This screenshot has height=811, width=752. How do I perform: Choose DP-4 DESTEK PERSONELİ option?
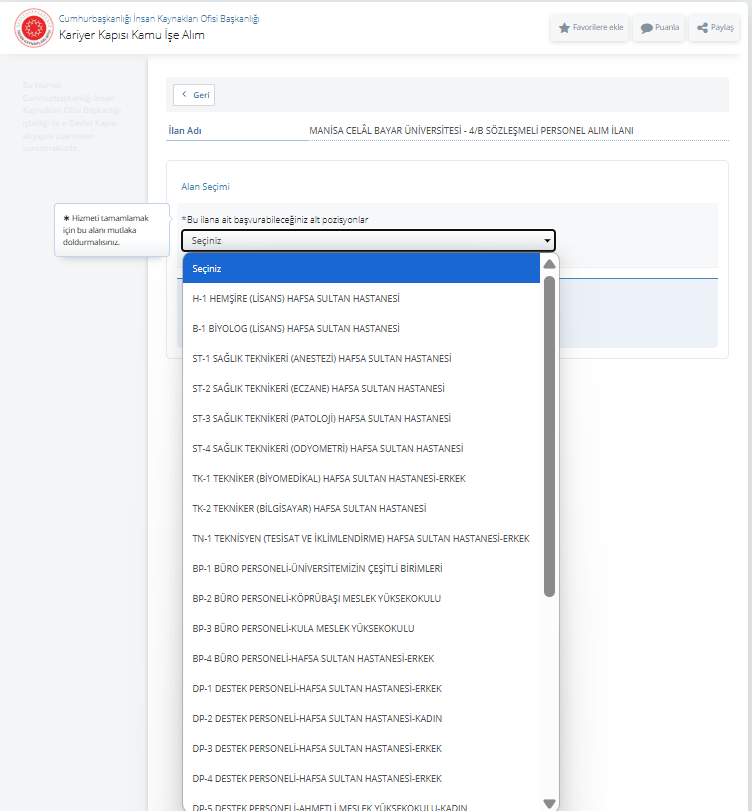point(361,778)
